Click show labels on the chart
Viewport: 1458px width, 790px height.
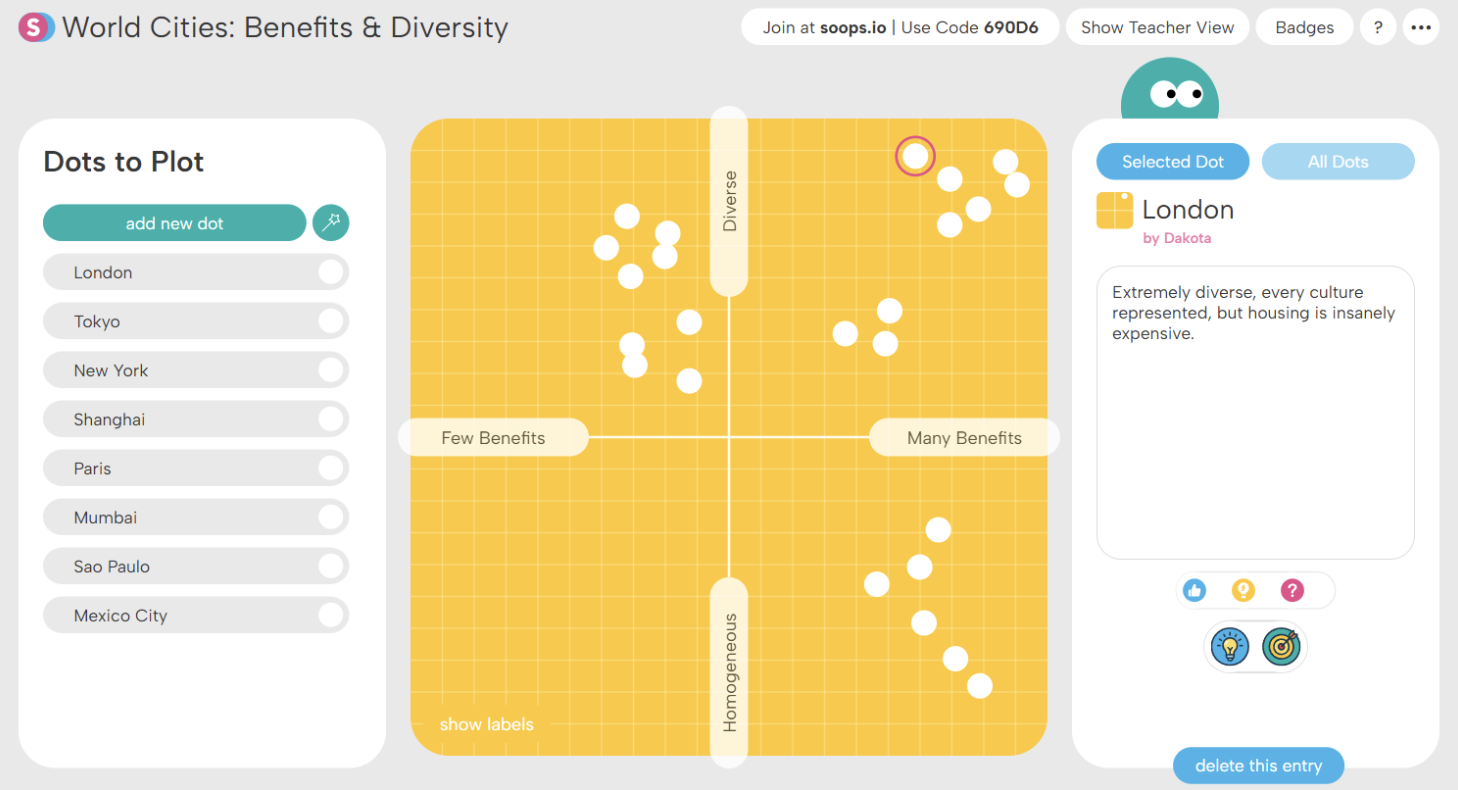(487, 724)
